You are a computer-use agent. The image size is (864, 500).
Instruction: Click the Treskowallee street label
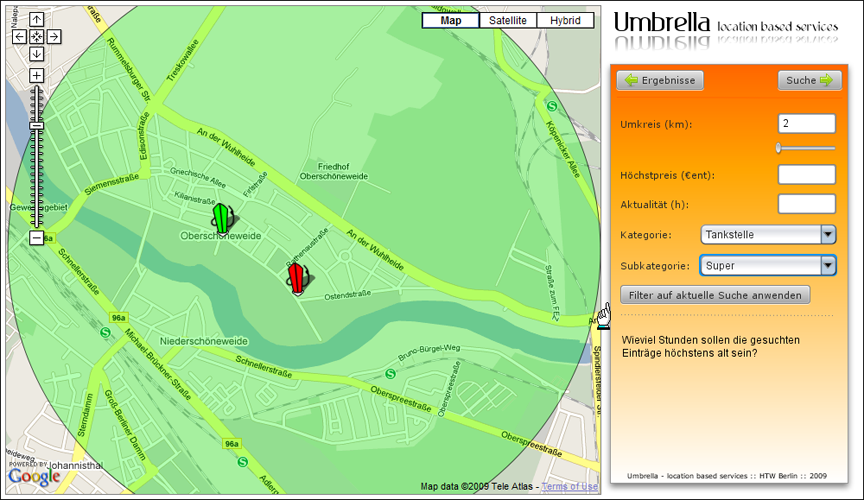(182, 61)
